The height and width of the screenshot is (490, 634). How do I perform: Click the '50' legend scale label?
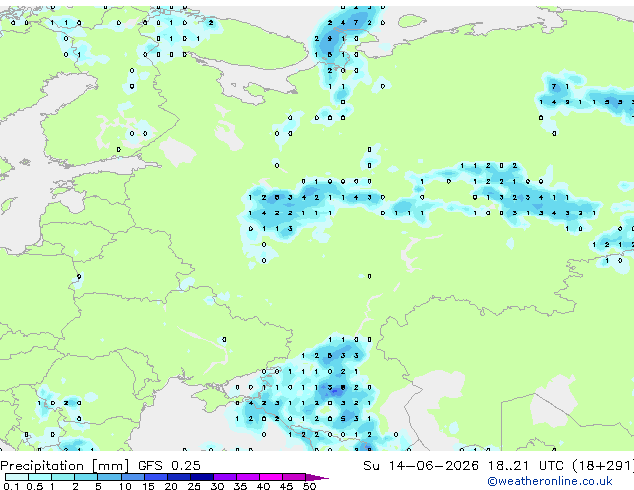pyautogui.click(x=309, y=486)
